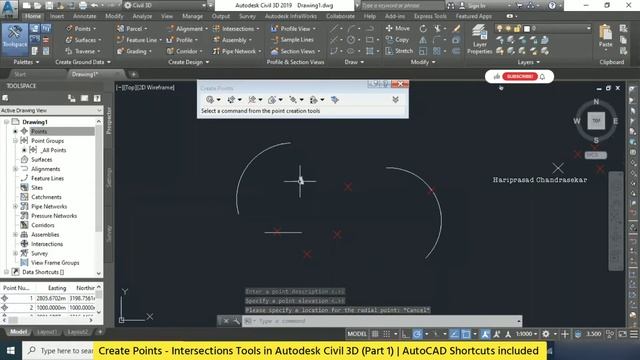
Task: Click the Undo arrow in quick access toolbar
Action: click(x=94, y=5)
